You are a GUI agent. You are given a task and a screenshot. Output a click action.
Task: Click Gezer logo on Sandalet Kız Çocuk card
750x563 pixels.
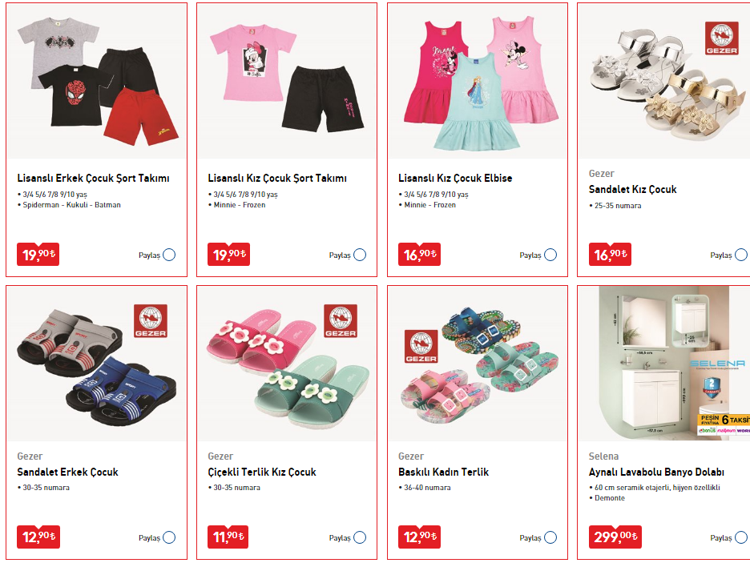click(x=722, y=38)
